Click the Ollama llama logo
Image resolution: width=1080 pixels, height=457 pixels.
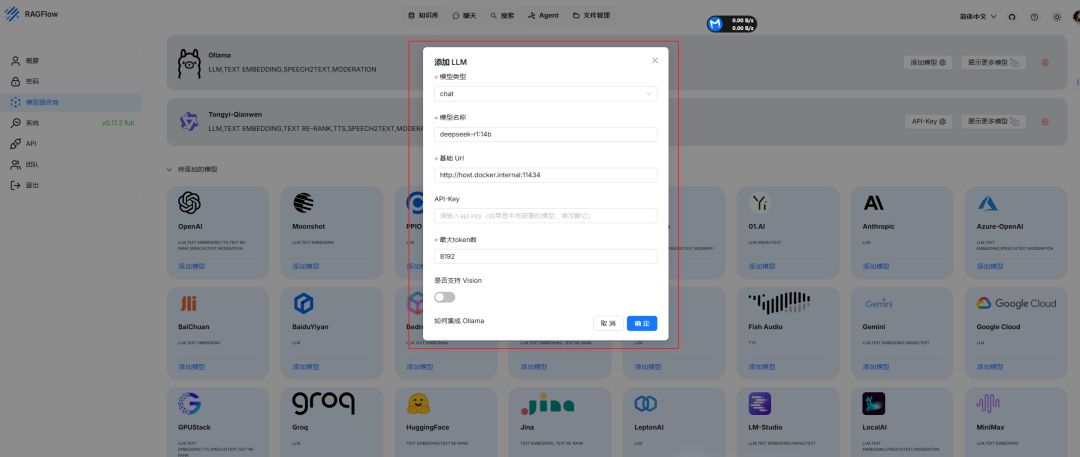189,63
